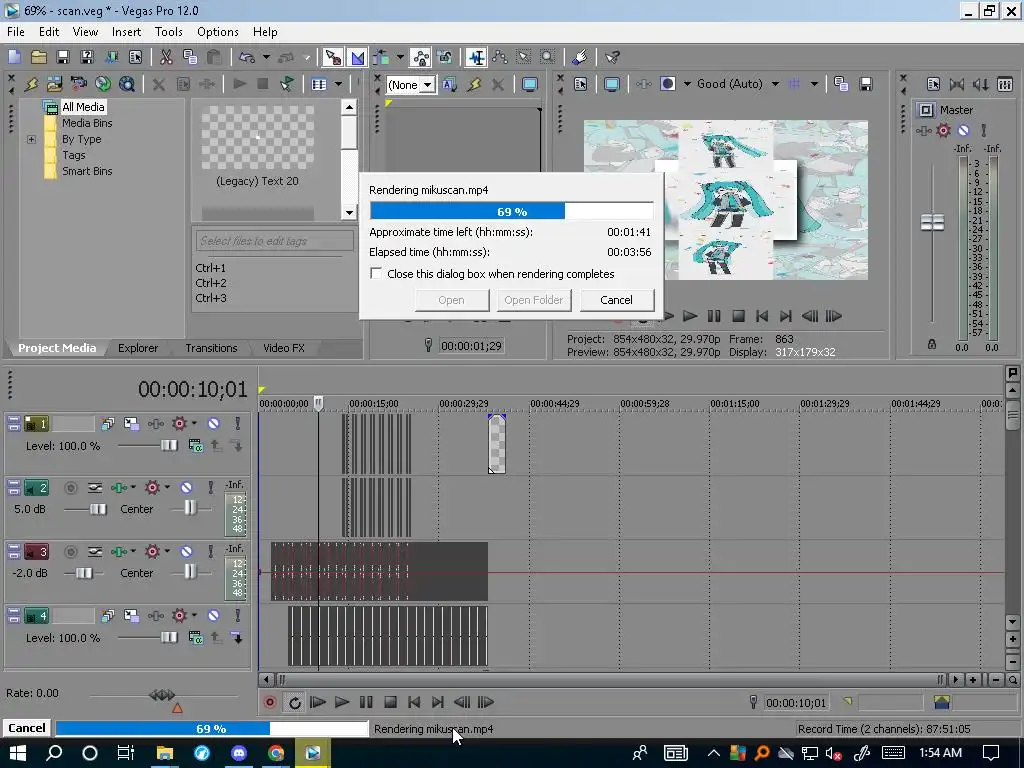Open the Project Media Views dropdown arrow
The height and width of the screenshot is (768, 1024).
[x=338, y=84]
